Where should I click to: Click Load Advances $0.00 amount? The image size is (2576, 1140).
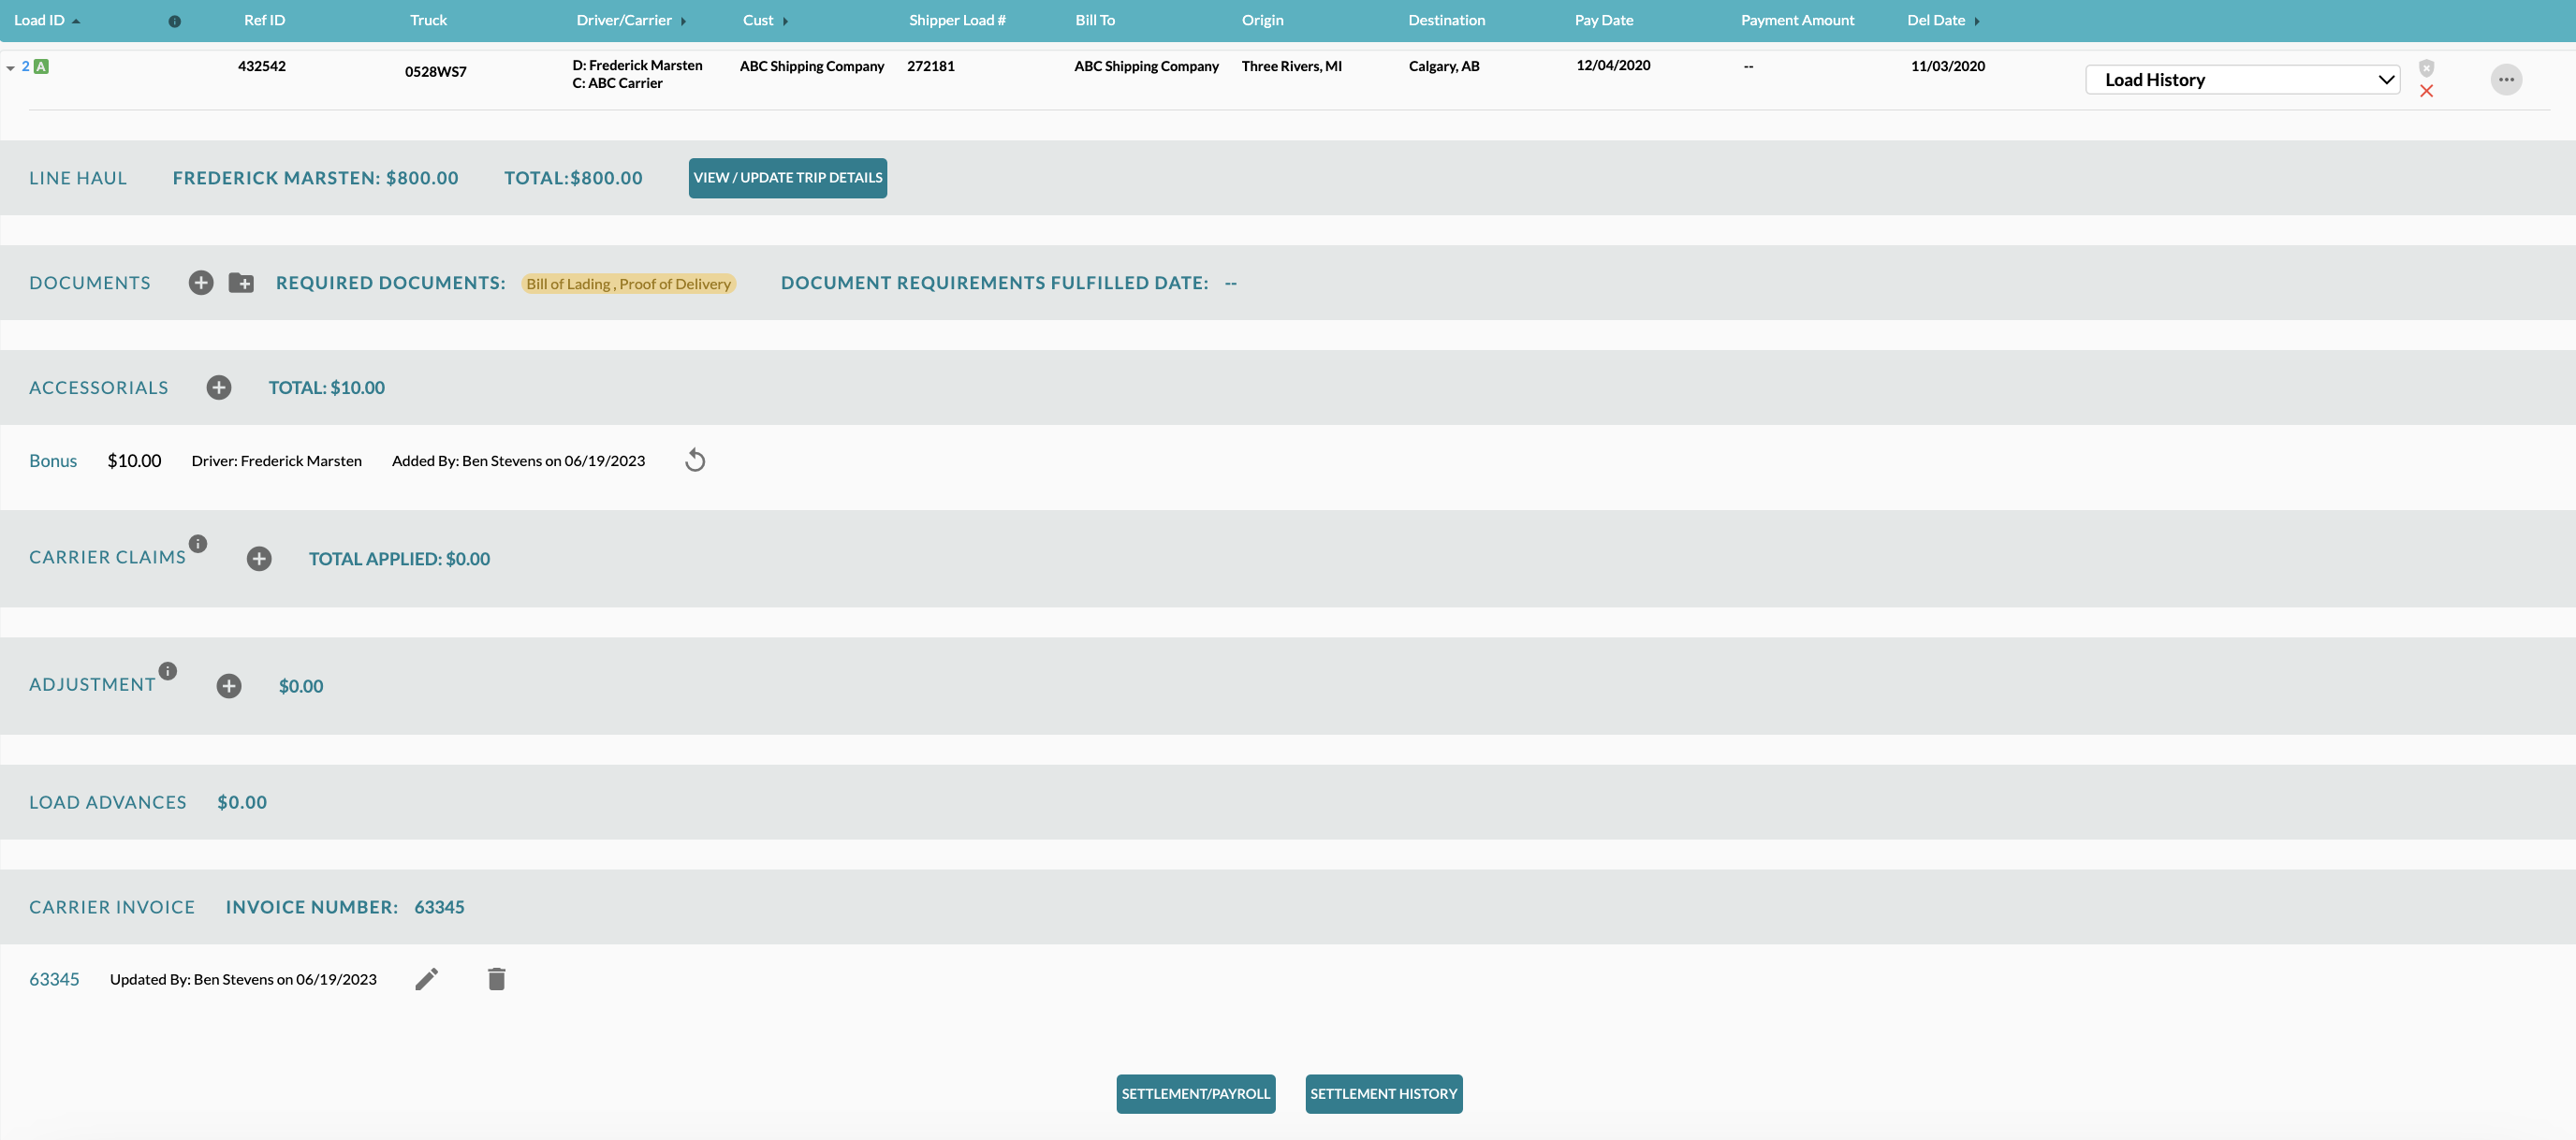(242, 802)
